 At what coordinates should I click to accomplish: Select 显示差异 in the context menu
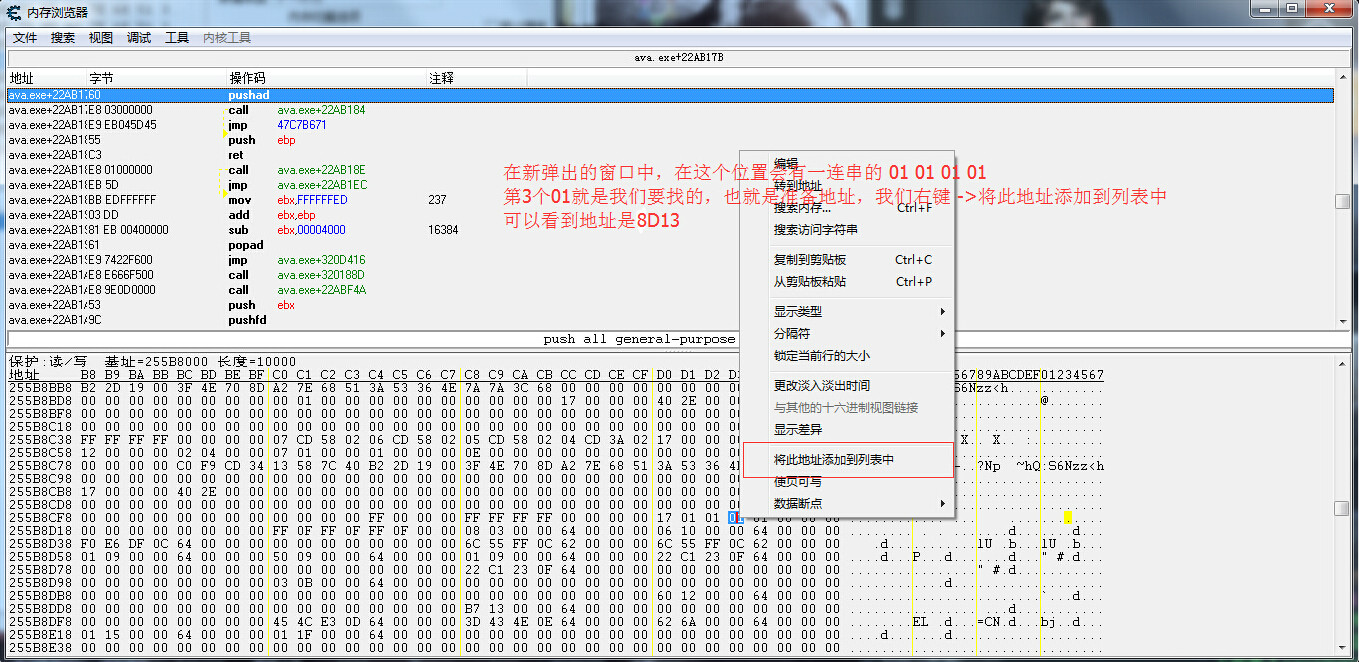798,430
